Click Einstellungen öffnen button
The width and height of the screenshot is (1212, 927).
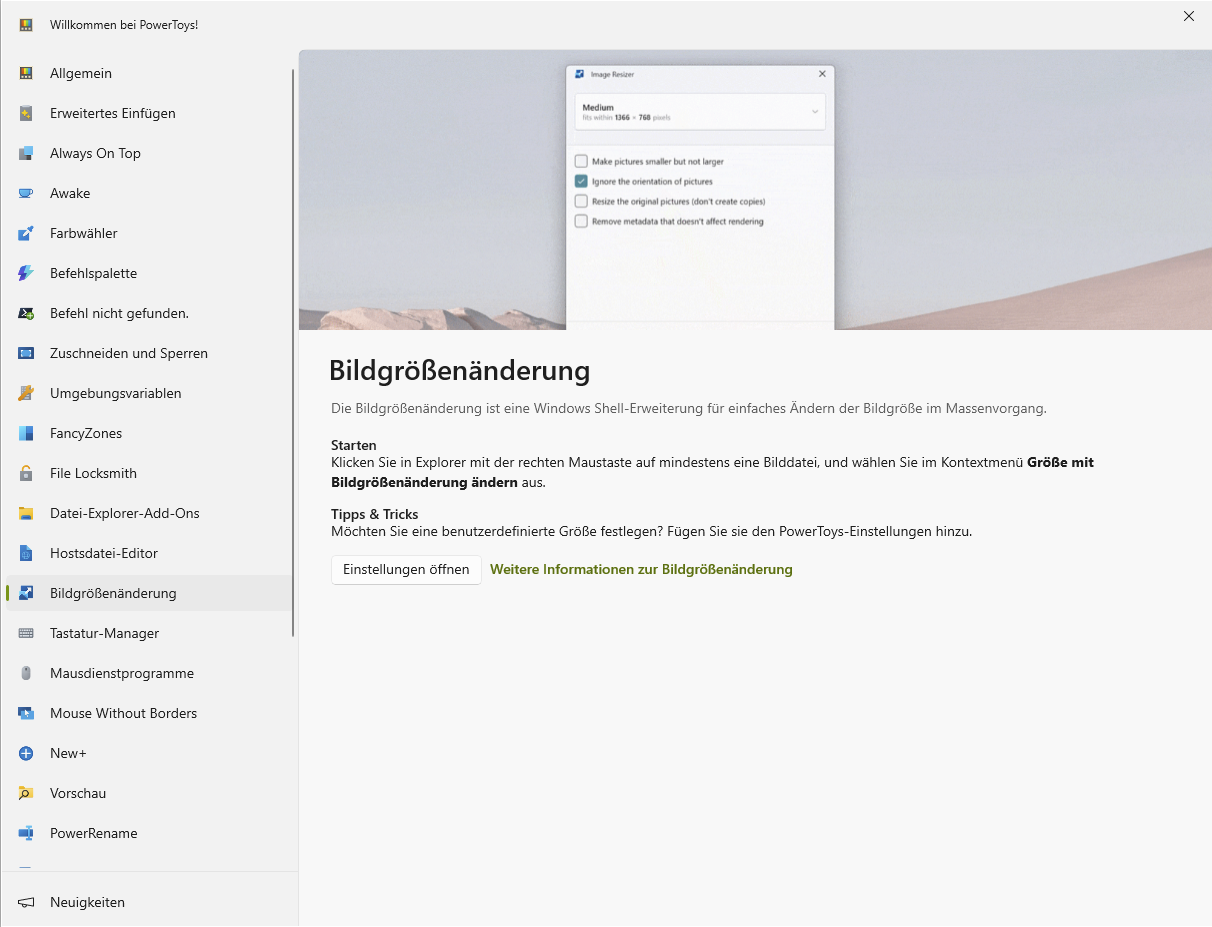[406, 570]
